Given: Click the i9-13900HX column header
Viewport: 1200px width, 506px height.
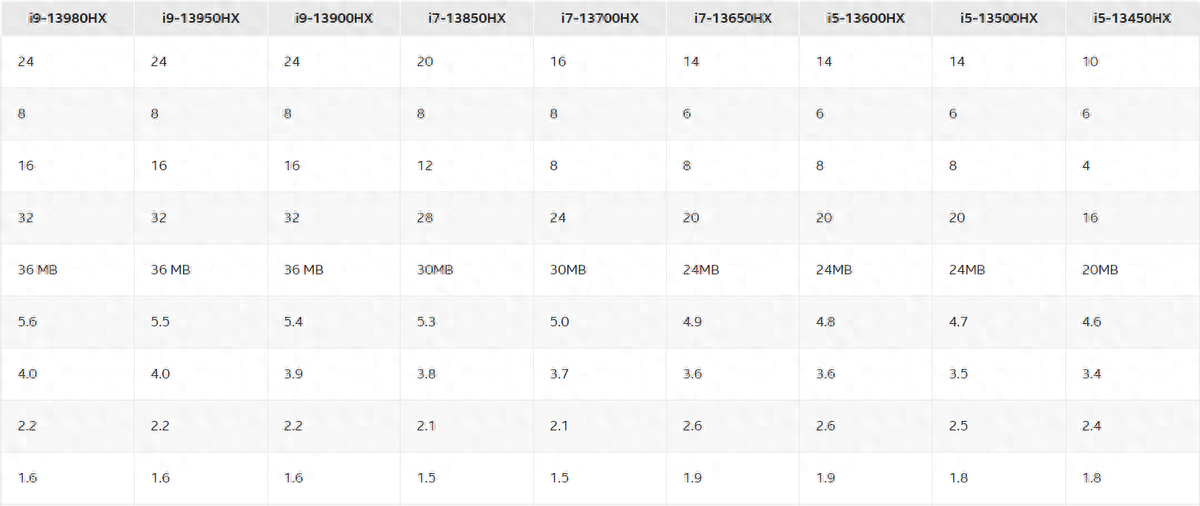Looking at the screenshot, I should coord(334,19).
